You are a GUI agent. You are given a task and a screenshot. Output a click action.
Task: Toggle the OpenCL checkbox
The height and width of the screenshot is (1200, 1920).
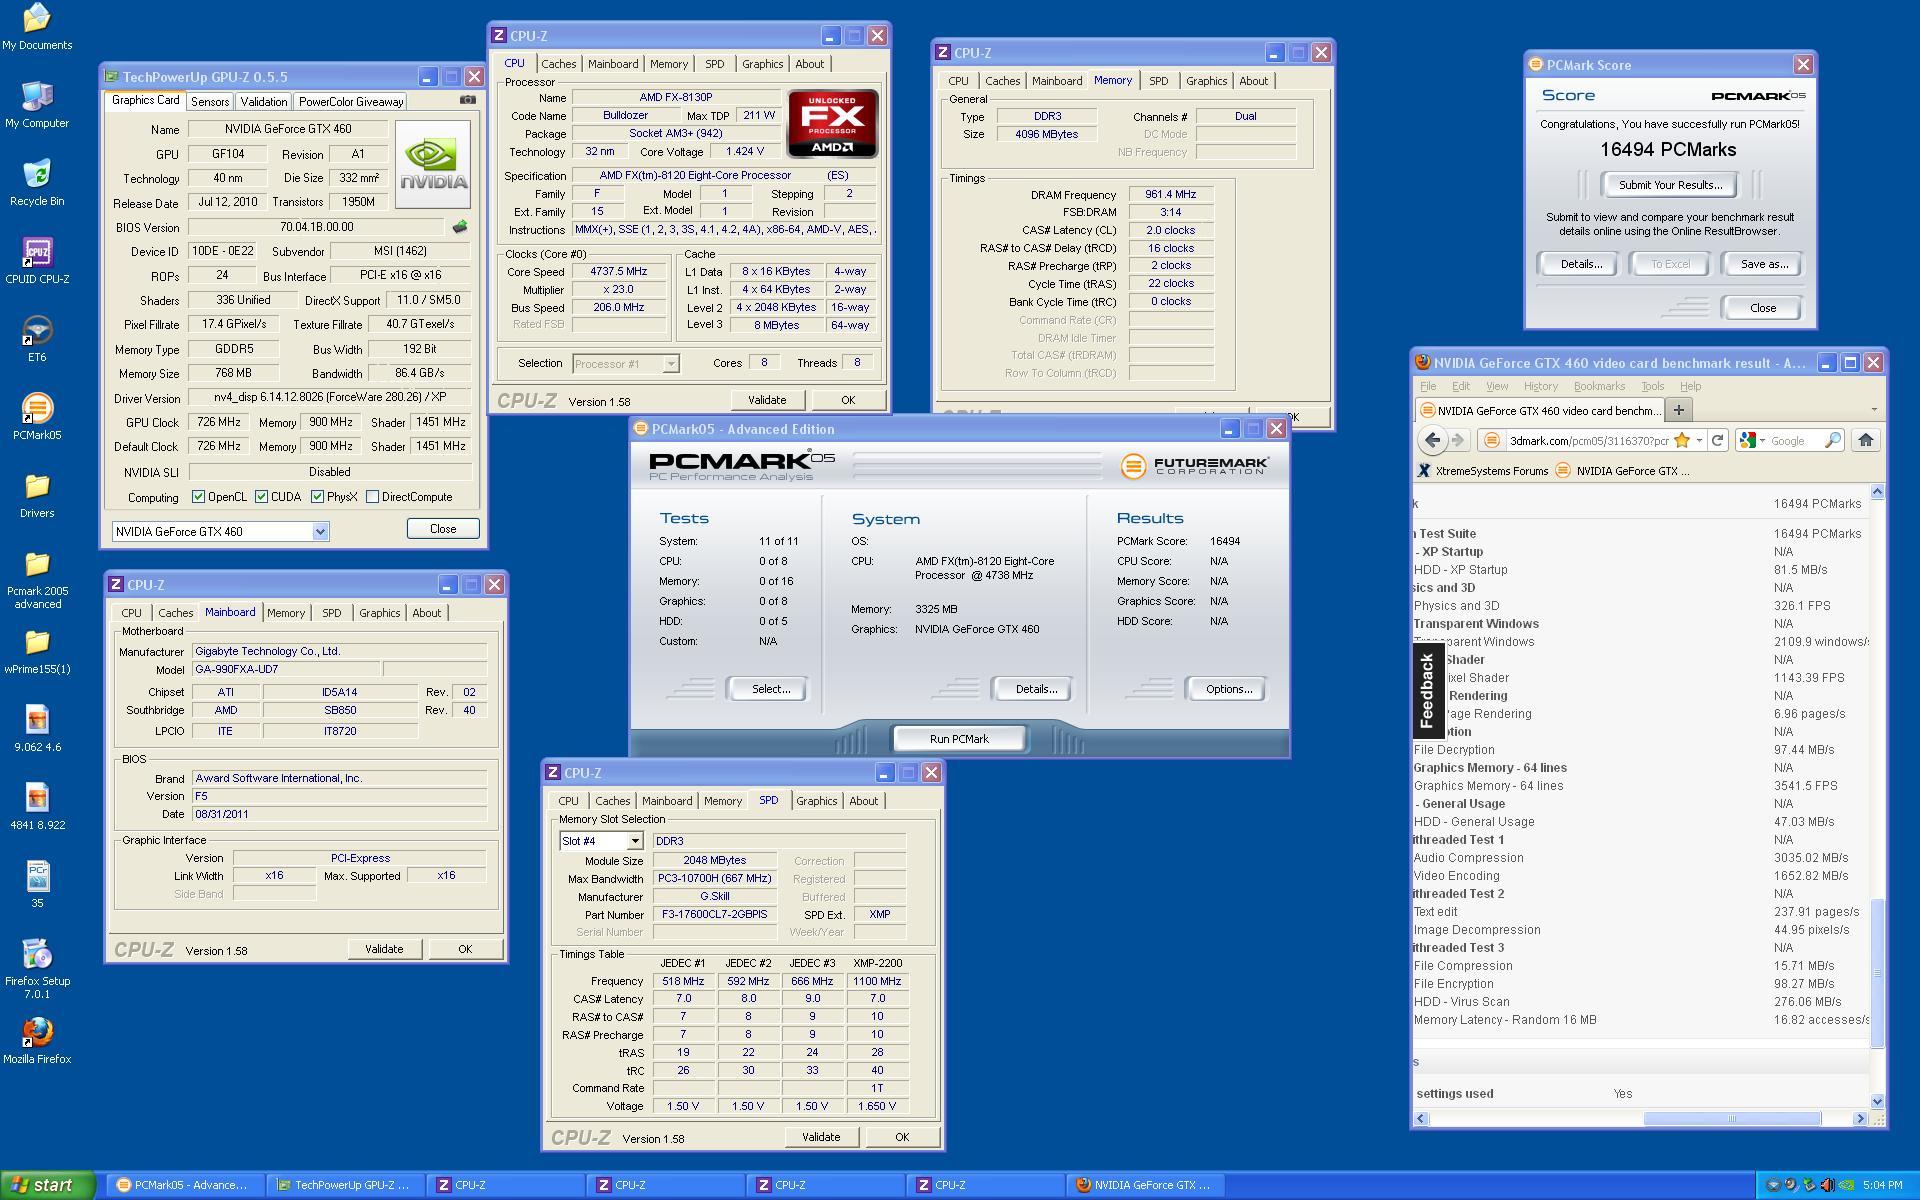tap(198, 497)
